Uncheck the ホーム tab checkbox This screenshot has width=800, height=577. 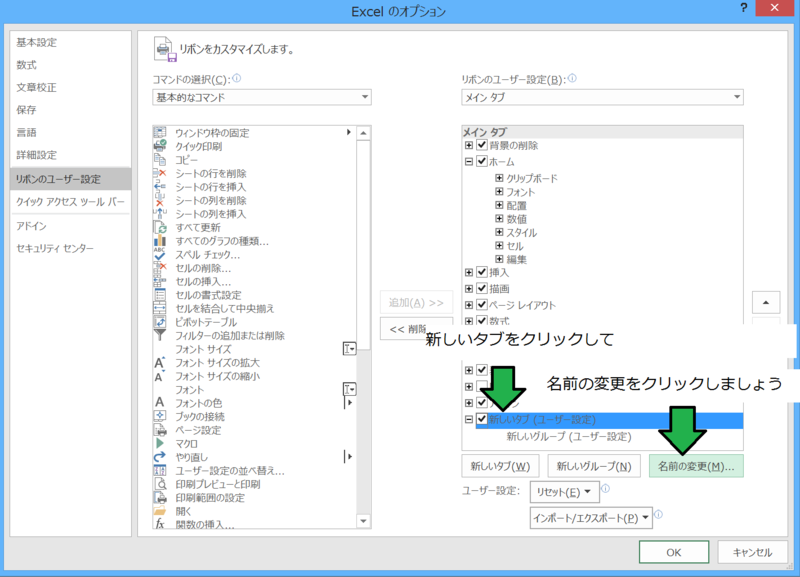coord(482,161)
